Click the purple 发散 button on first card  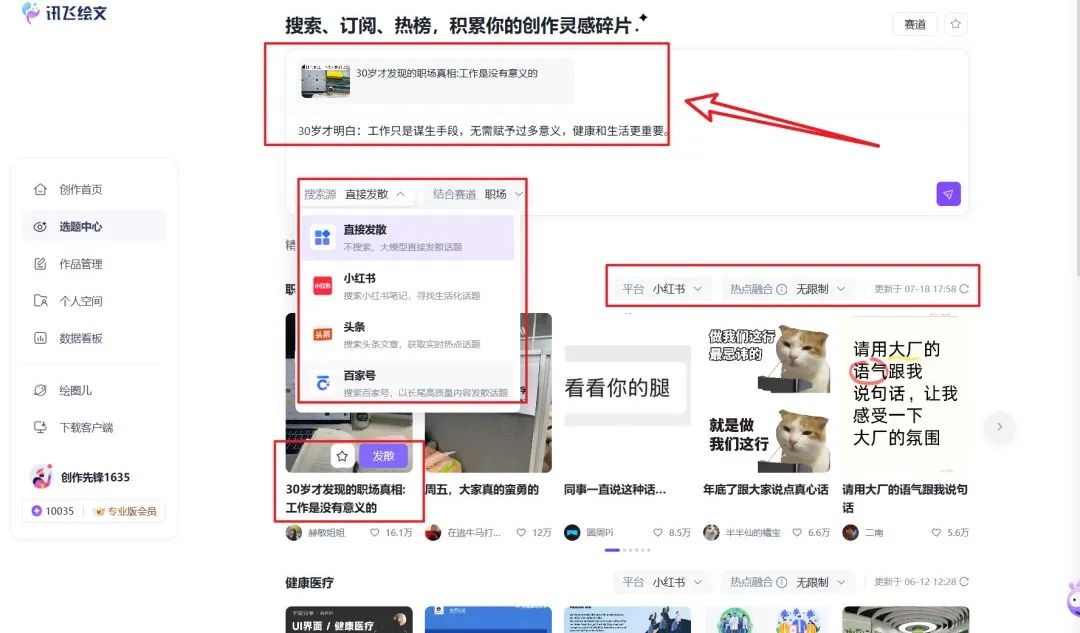click(x=383, y=456)
